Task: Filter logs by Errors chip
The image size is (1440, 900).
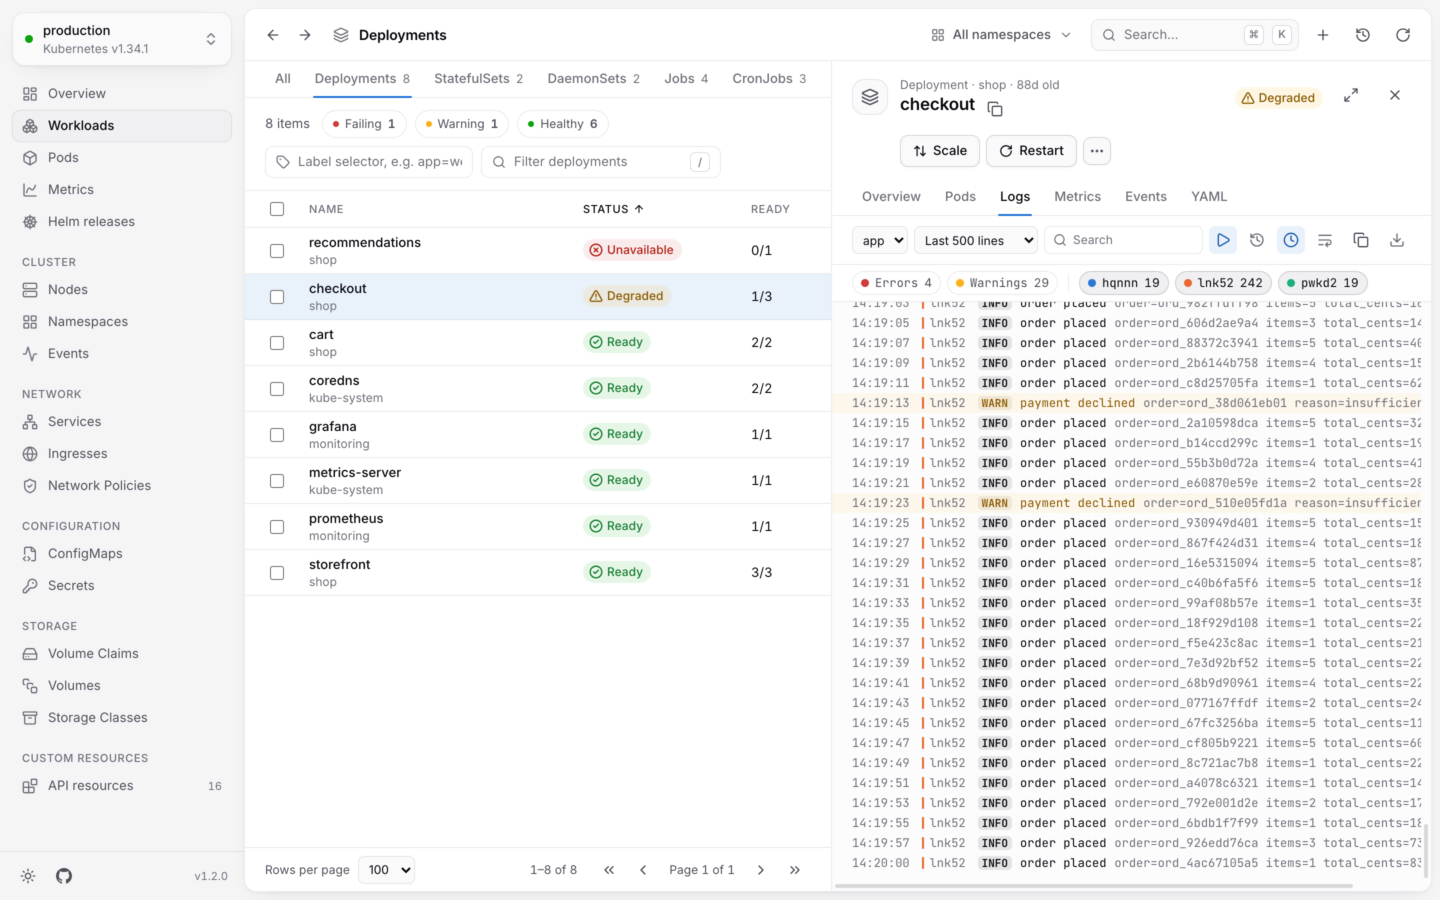Action: coord(896,283)
